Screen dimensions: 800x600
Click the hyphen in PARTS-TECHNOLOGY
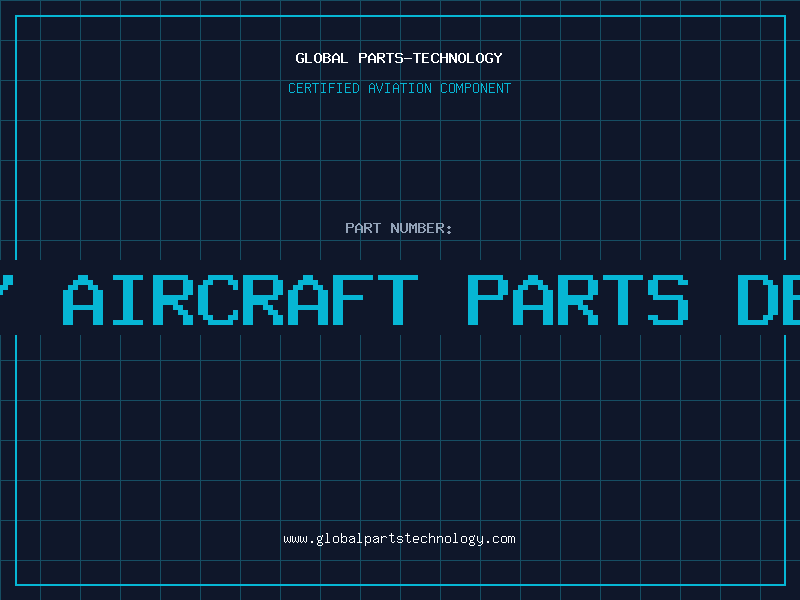pyautogui.click(x=407, y=59)
